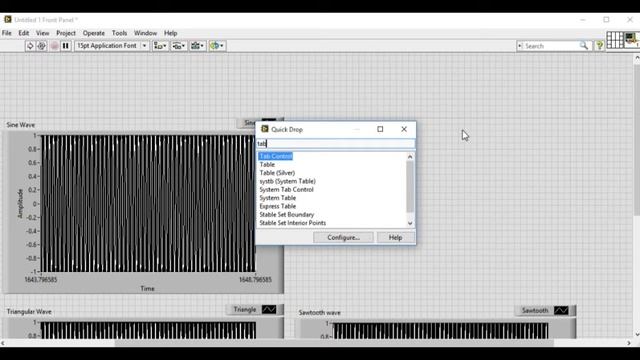
Task: Open the 15pt Application Font dropdown
Action: coord(111,46)
